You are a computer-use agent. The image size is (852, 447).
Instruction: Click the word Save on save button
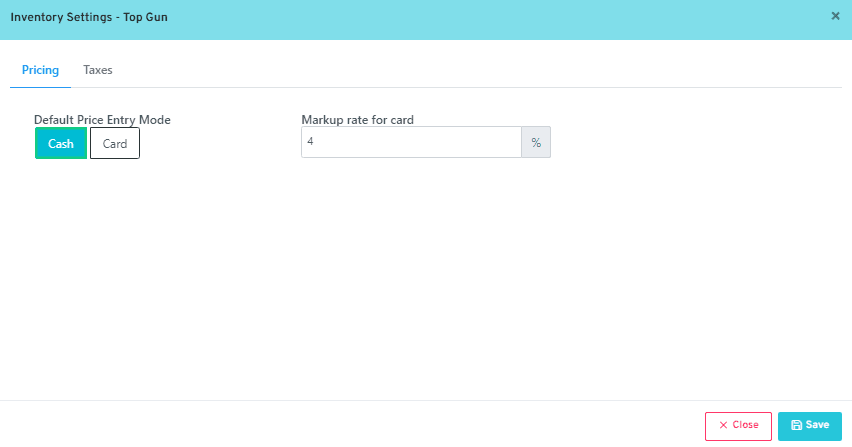(x=817, y=425)
